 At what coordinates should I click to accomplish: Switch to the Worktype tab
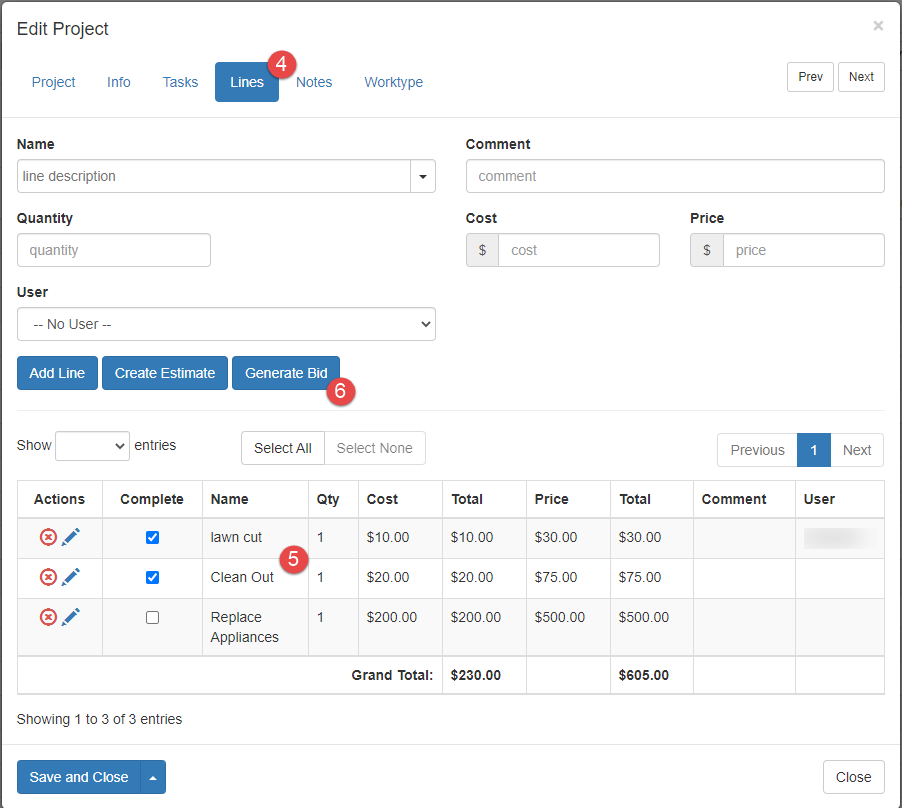click(x=393, y=82)
